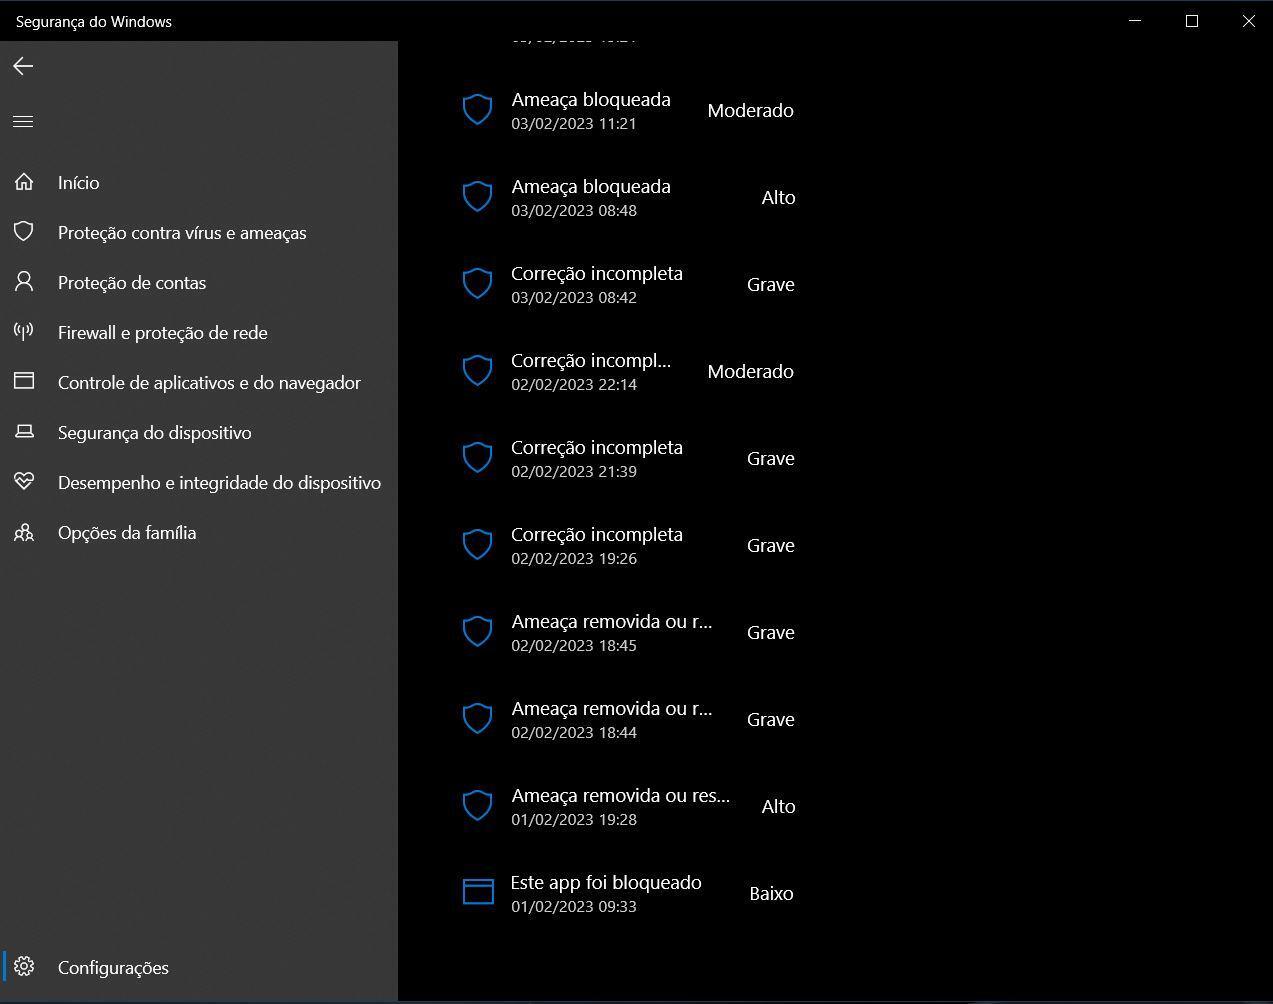The width and height of the screenshot is (1273, 1004).
Task: Expand Ameaça removida entry from 01/02 19:28
Action: coord(629,806)
